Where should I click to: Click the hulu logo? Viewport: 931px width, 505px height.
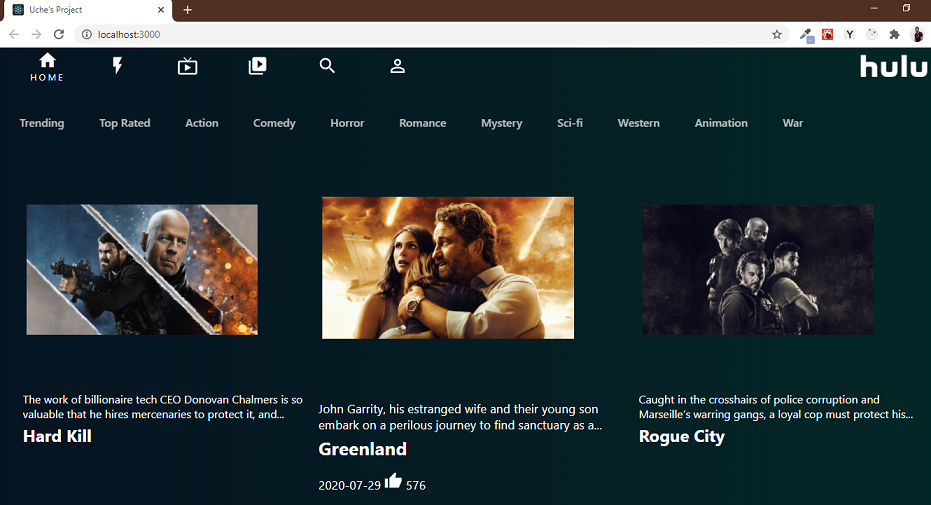(893, 66)
